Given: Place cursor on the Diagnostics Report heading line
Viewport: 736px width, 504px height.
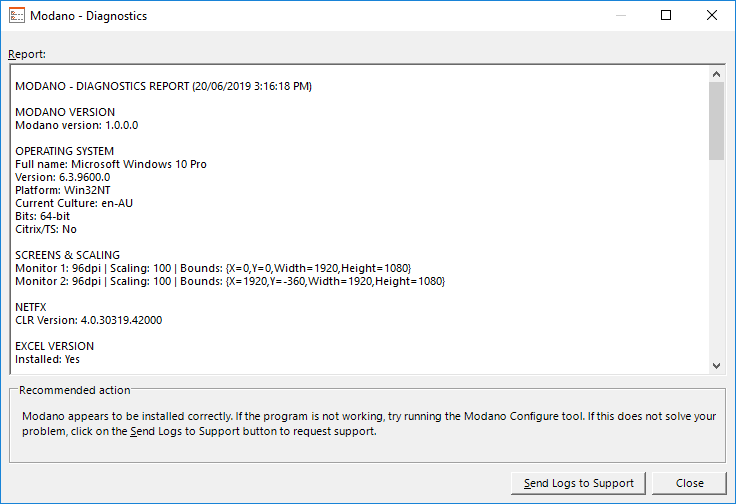Looking at the screenshot, I should (164, 87).
